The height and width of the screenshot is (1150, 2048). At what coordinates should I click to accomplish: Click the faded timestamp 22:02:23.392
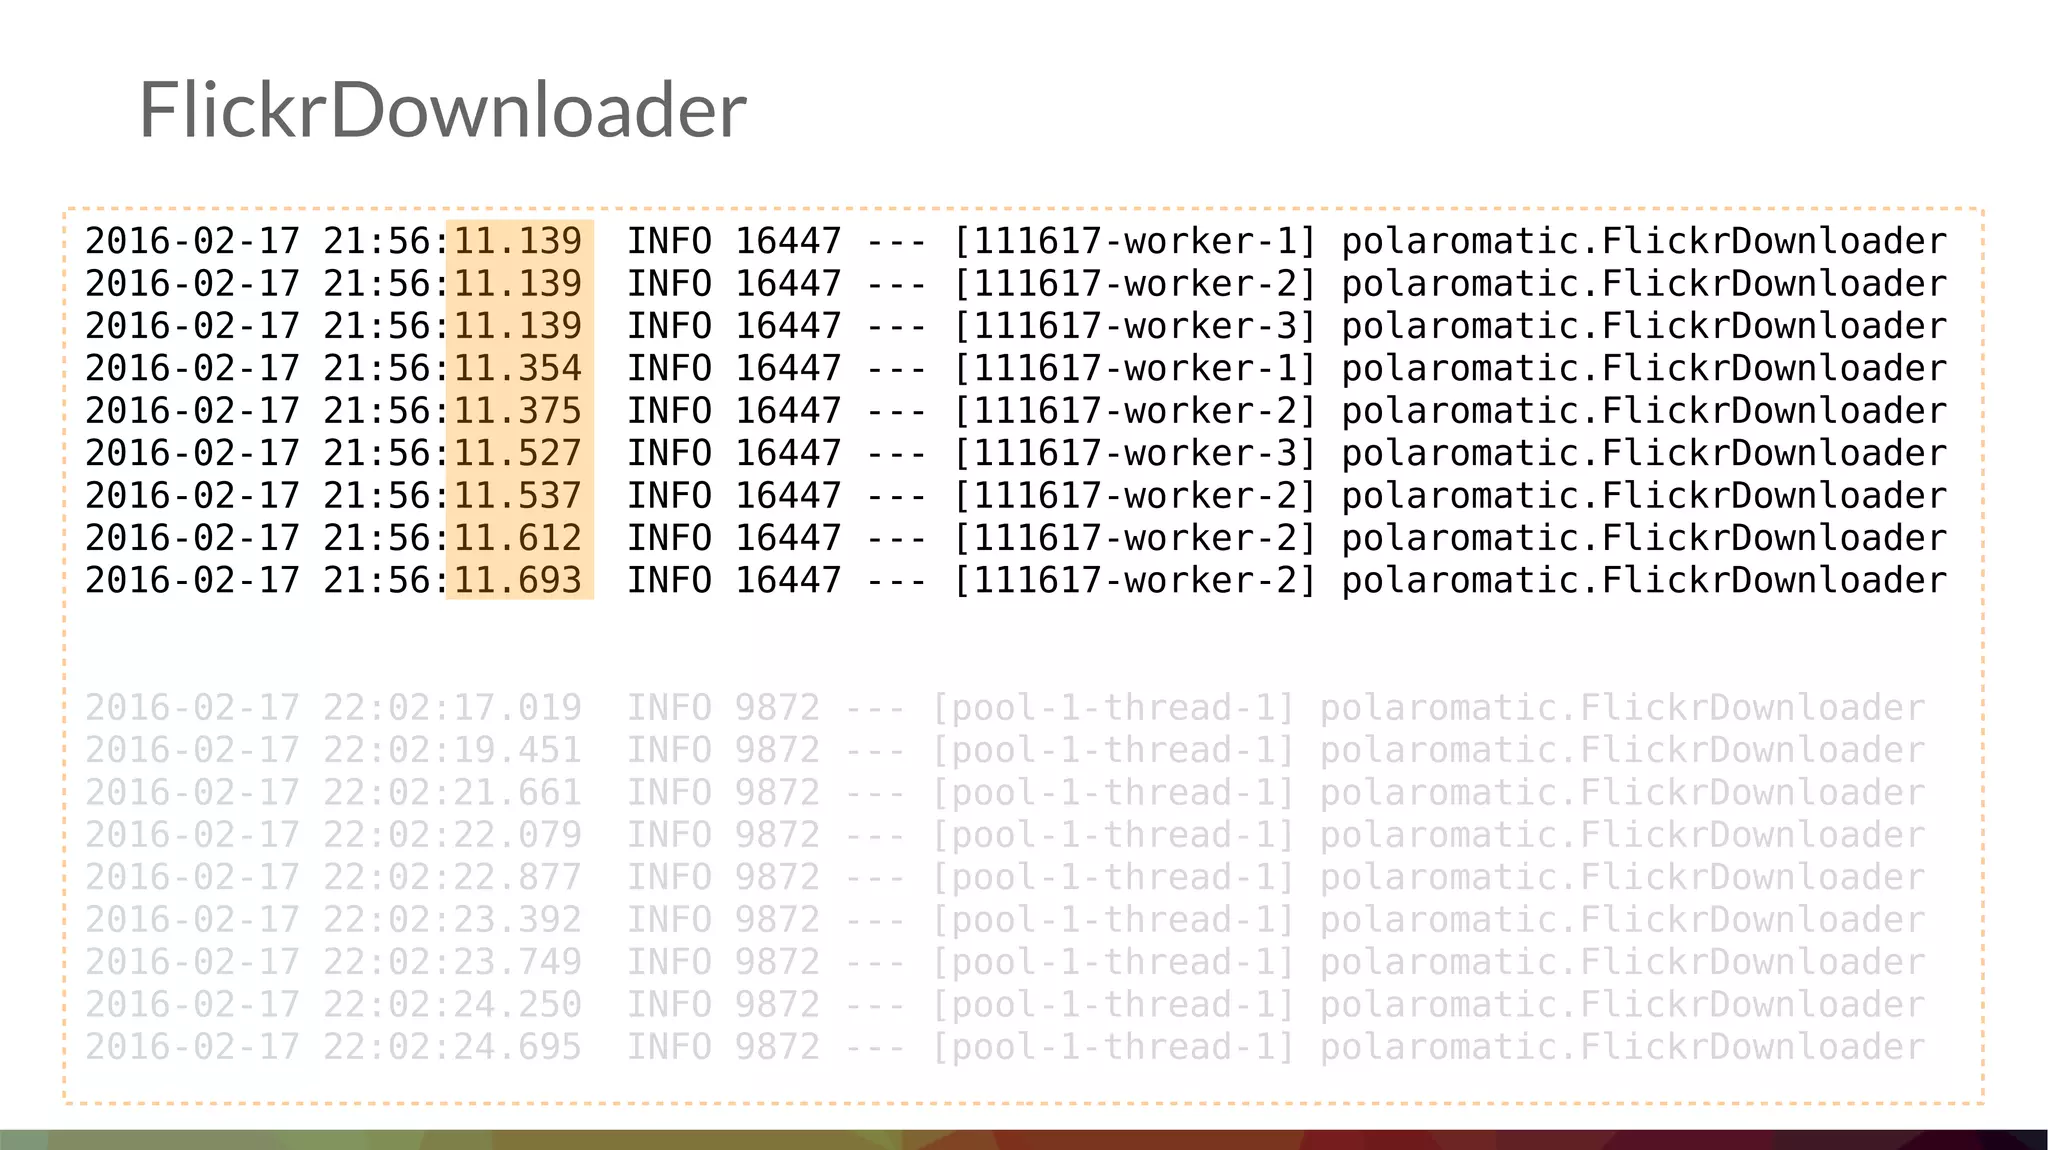click(452, 920)
